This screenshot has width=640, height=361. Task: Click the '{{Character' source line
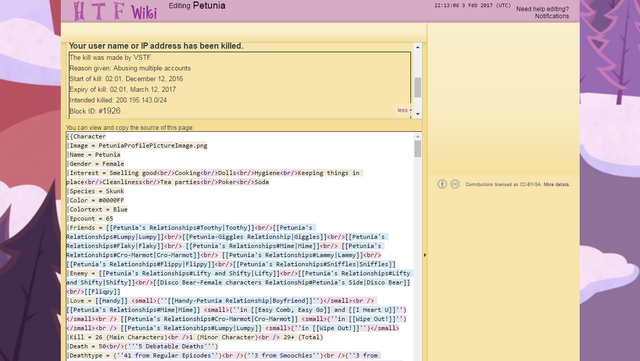click(x=86, y=136)
